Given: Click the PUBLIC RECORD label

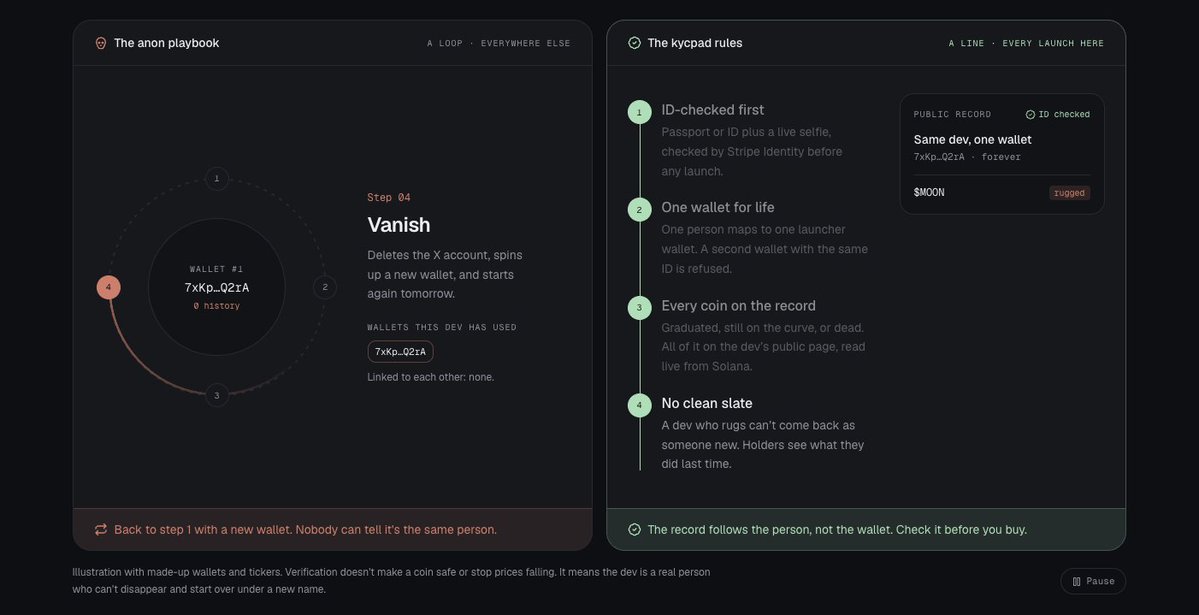Looking at the screenshot, I should tap(952, 115).
